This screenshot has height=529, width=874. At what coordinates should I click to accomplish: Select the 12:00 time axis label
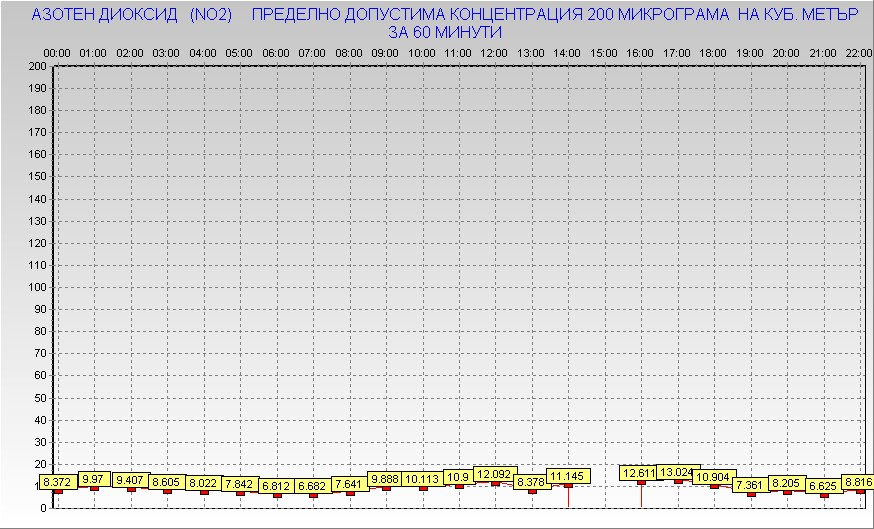[x=494, y=52]
